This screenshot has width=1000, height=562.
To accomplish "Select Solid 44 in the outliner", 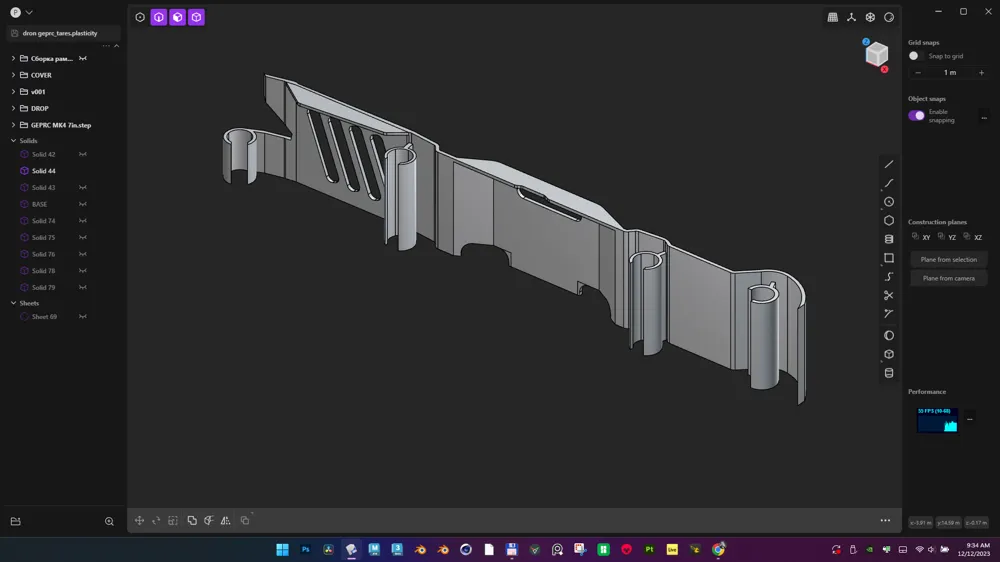I will click(x=43, y=171).
